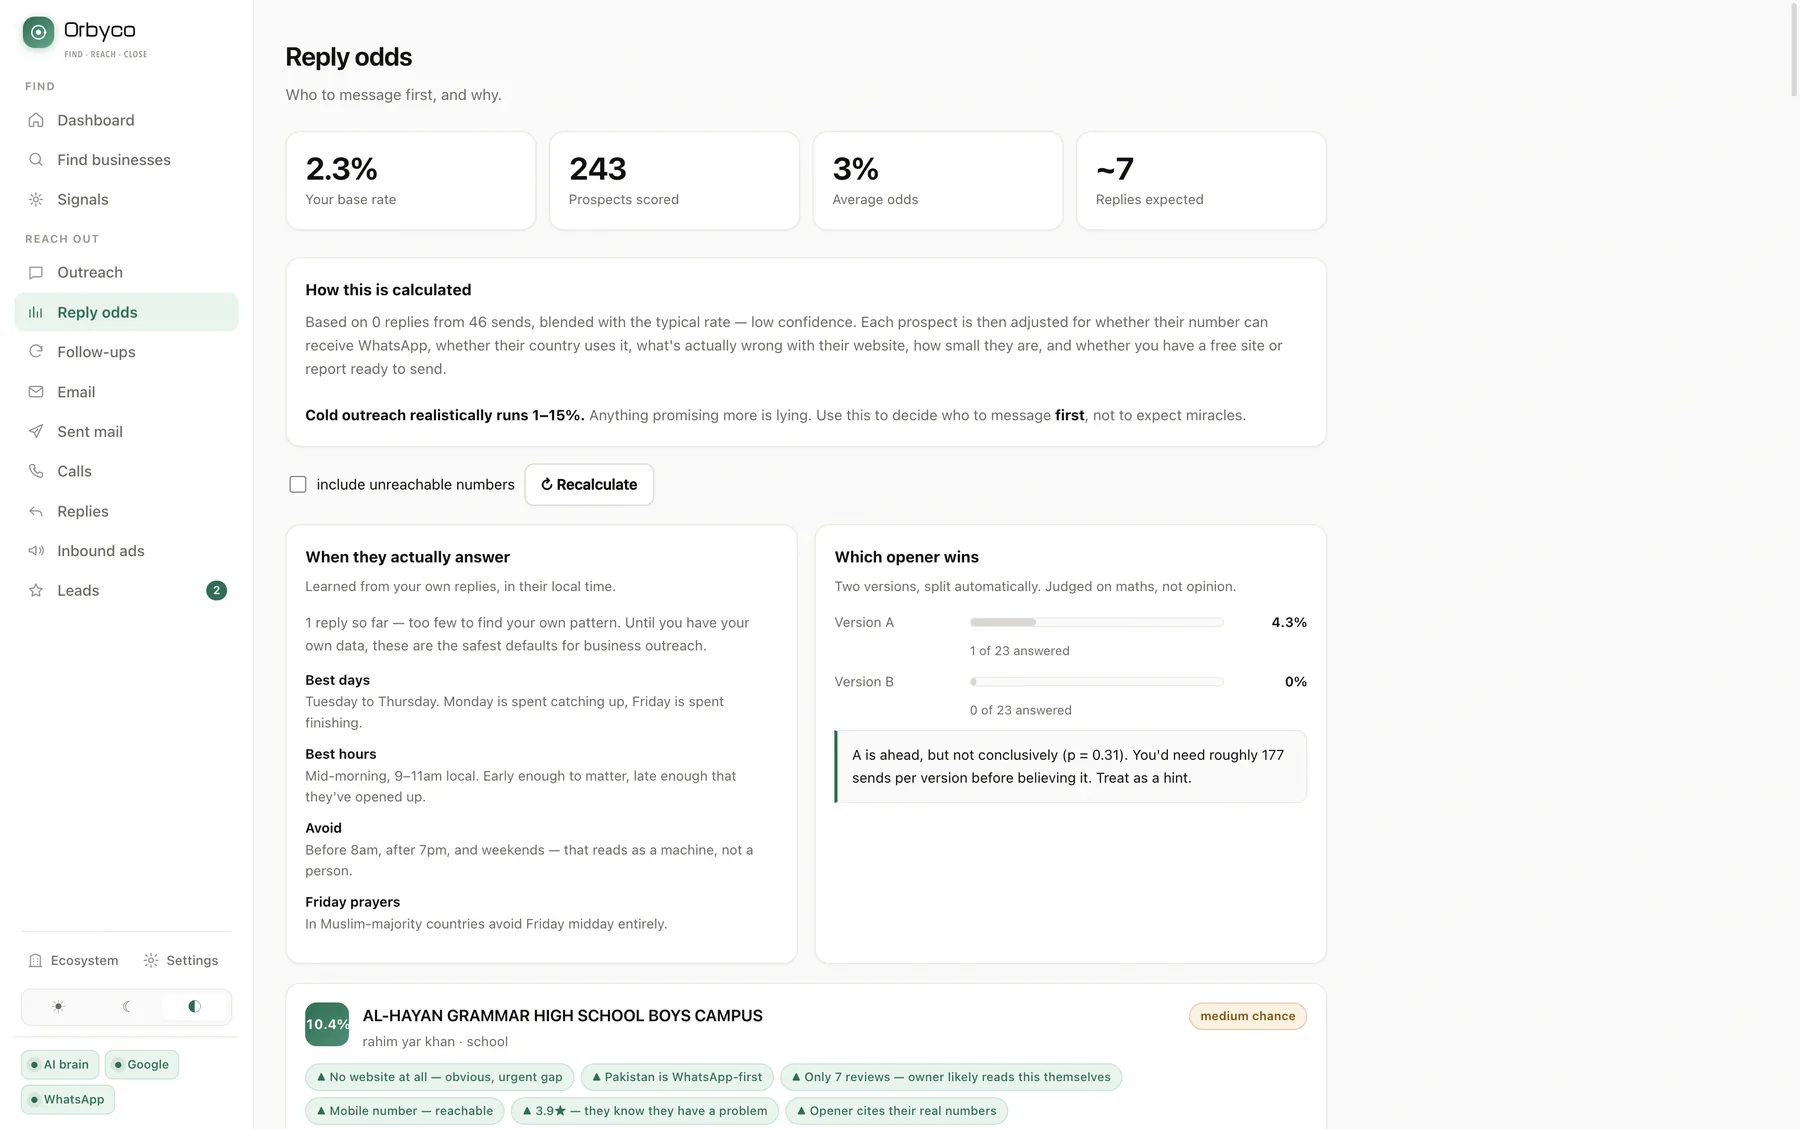Switch to light theme sun toggle
This screenshot has height=1129, width=1800.
coord(58,1007)
